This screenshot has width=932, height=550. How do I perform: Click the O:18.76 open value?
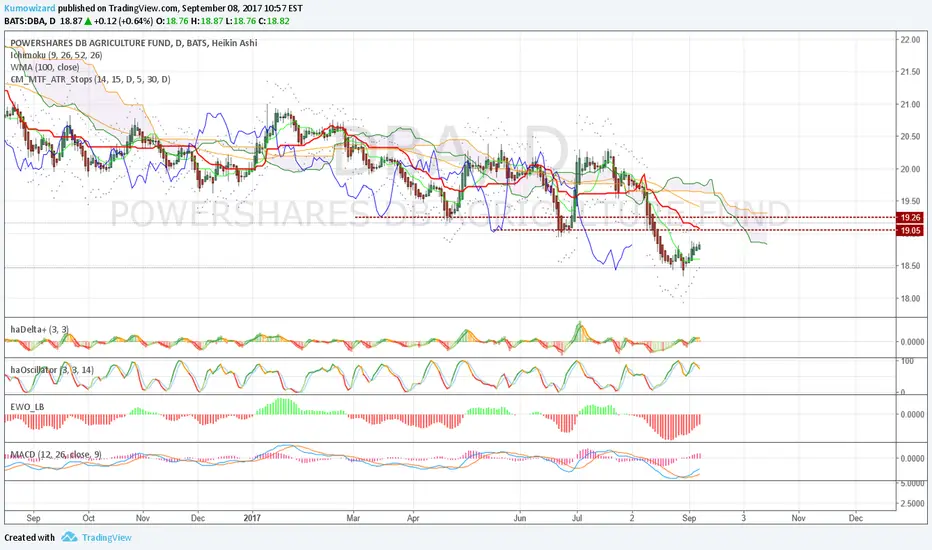click(x=172, y=21)
